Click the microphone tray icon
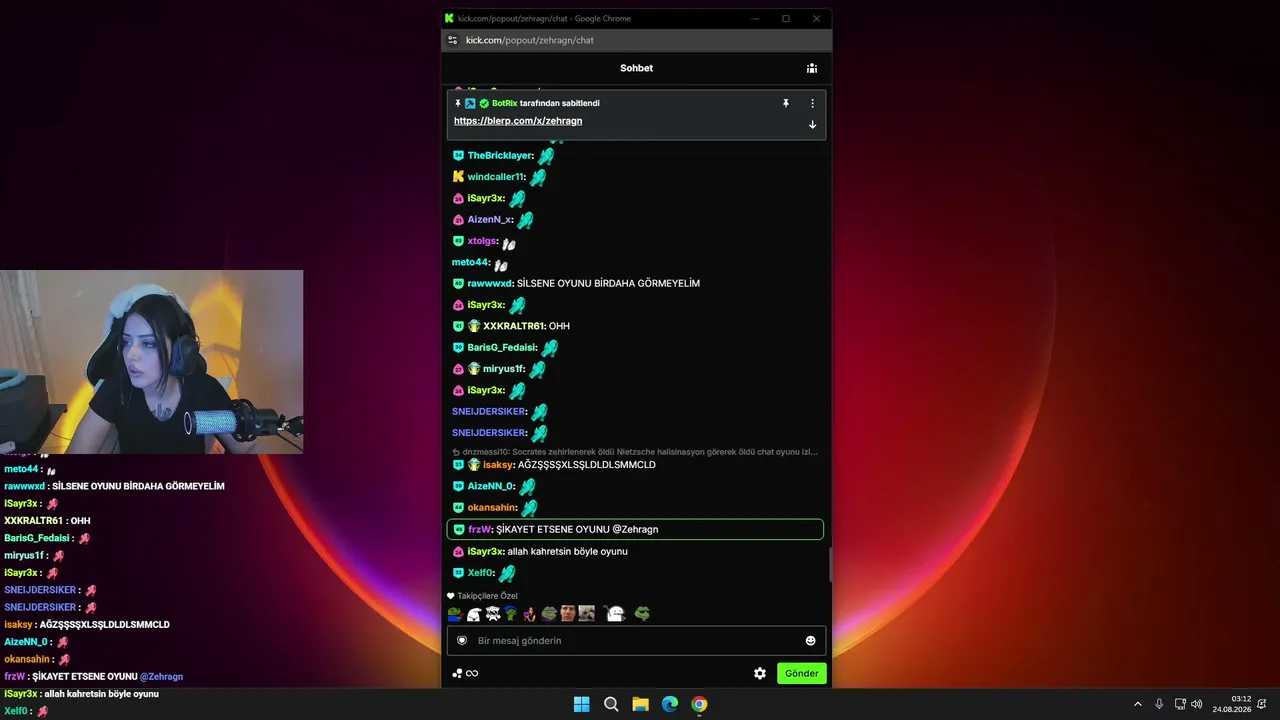1280x720 pixels. click(x=1159, y=704)
